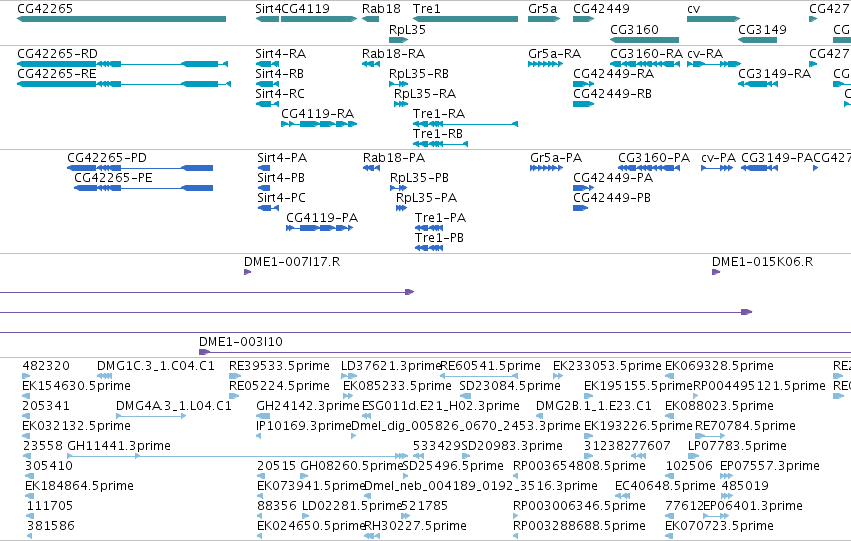
Task: Click the LD37621.3prime EST label
Action: point(391,366)
